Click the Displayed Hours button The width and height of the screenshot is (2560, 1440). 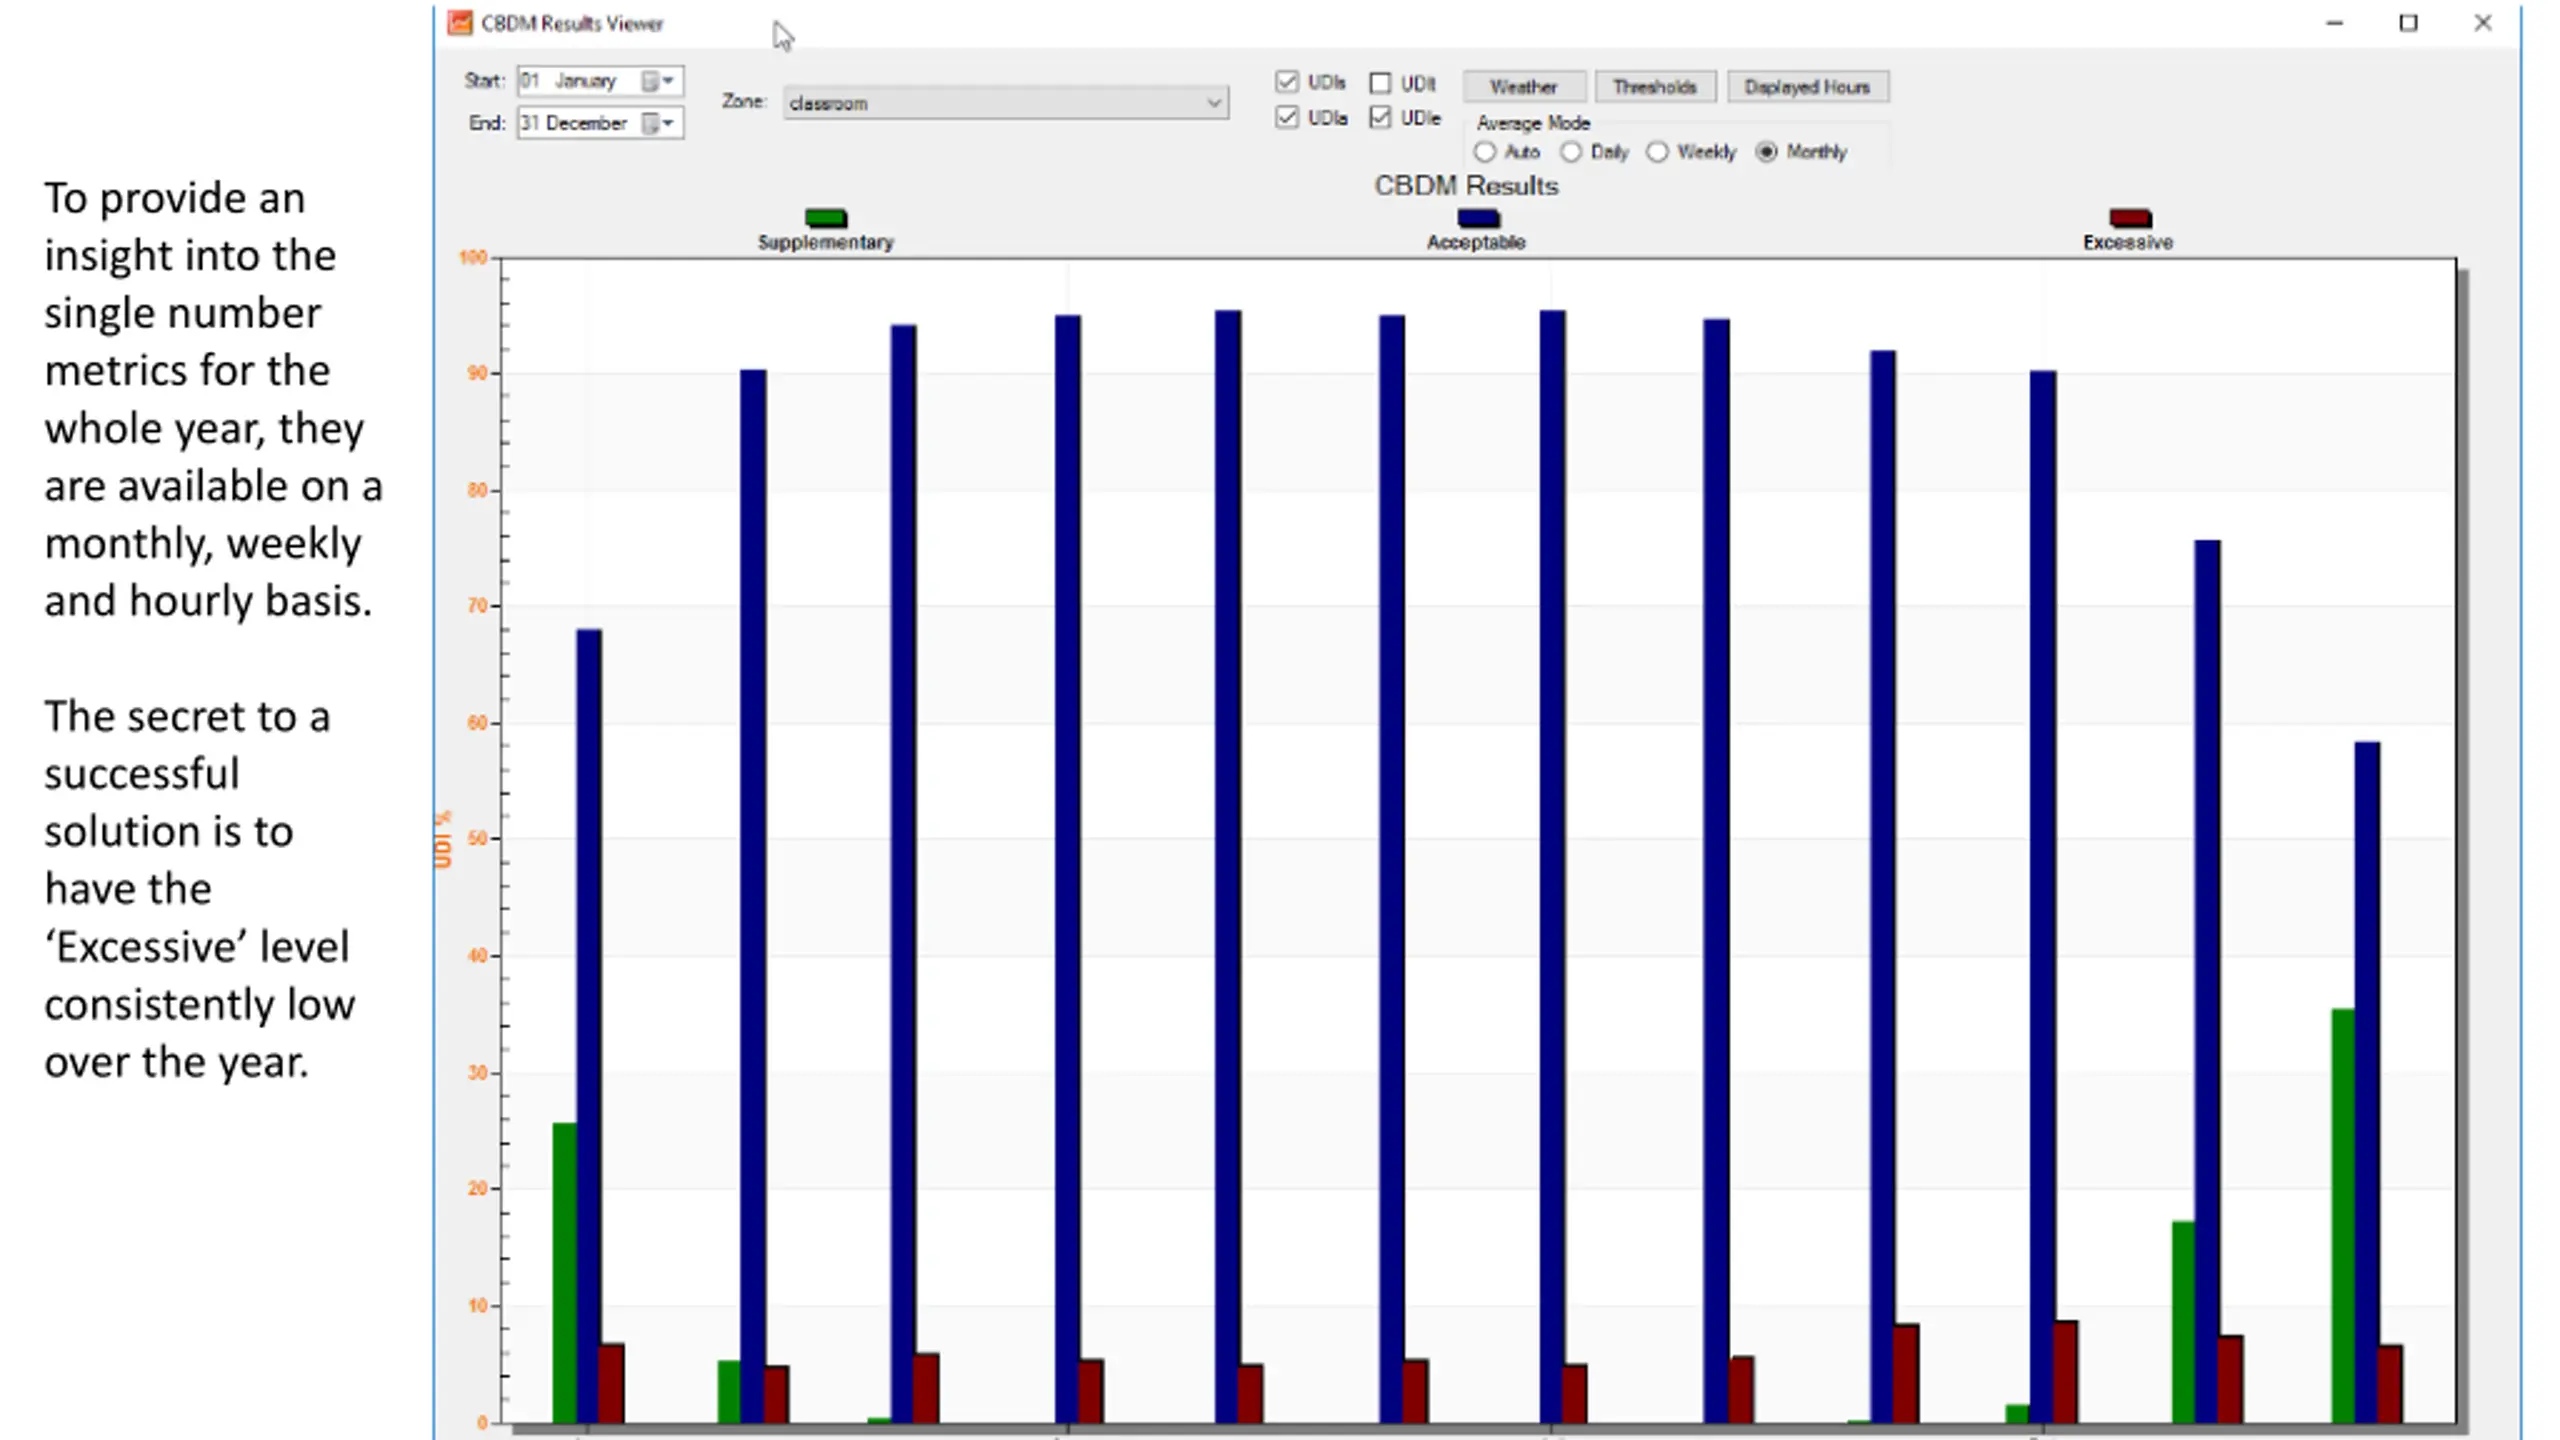[x=1807, y=87]
